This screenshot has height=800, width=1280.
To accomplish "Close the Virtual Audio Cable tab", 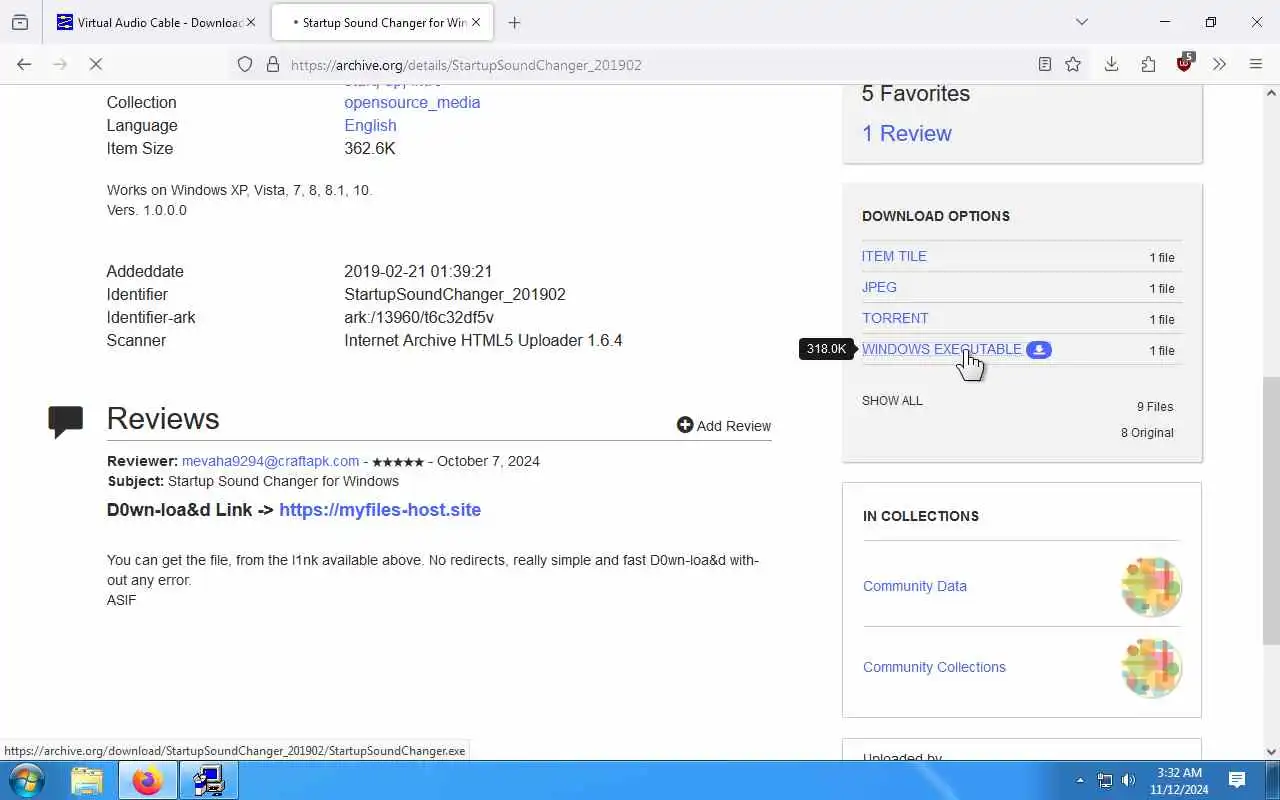I will coord(250,22).
